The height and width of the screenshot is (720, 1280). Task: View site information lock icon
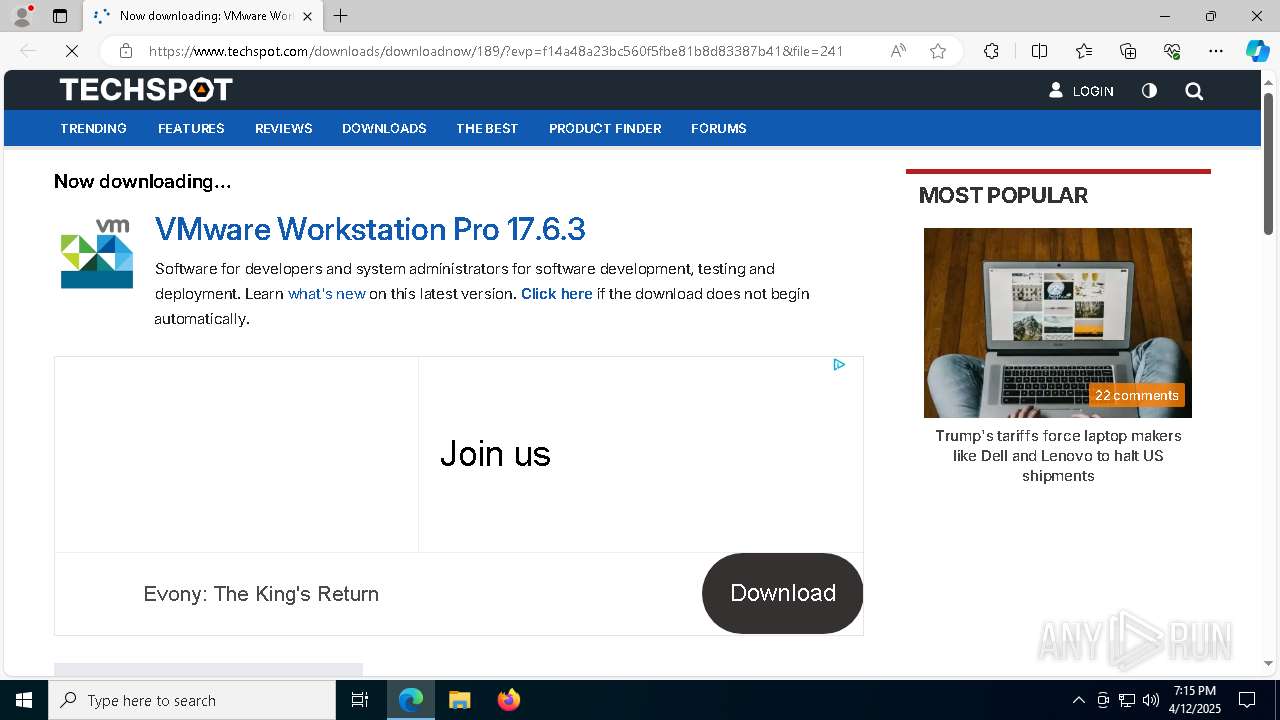click(x=125, y=51)
